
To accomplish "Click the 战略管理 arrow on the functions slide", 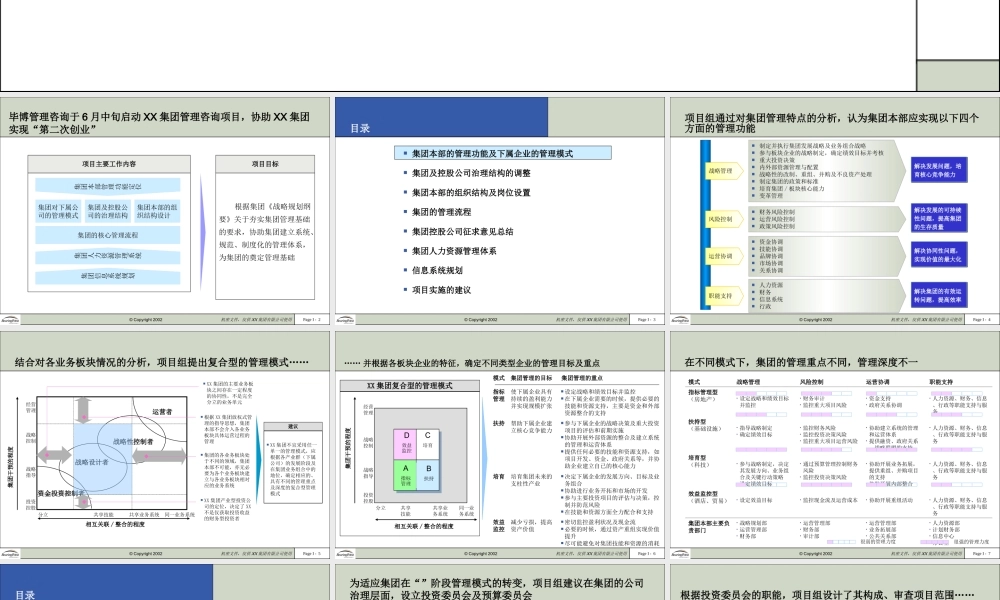I will (723, 171).
